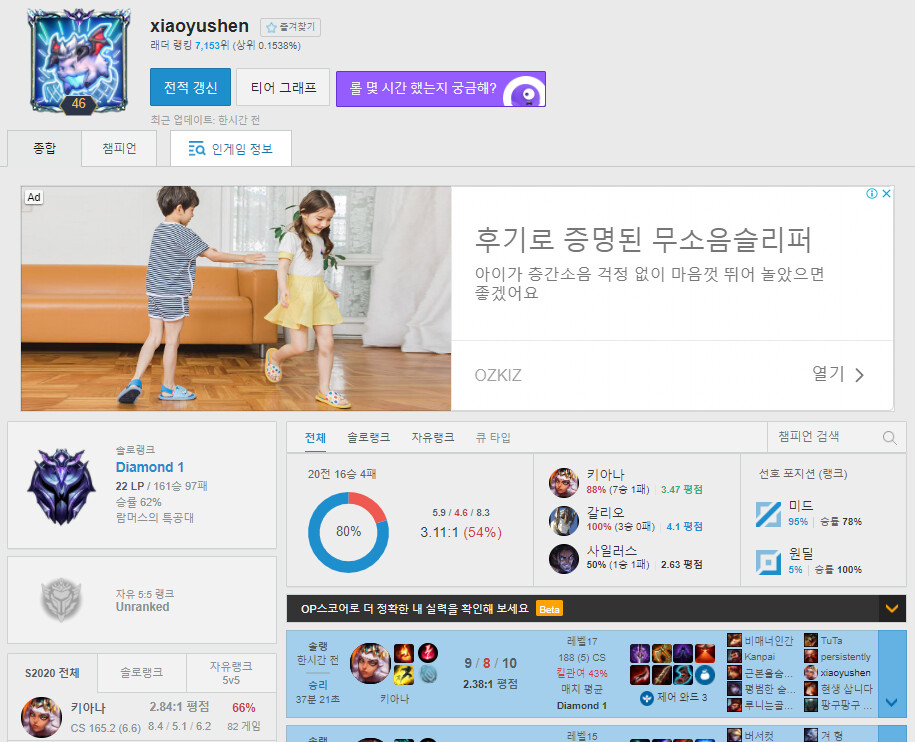Click the control ward icon
The height and width of the screenshot is (742, 915).
(x=647, y=698)
